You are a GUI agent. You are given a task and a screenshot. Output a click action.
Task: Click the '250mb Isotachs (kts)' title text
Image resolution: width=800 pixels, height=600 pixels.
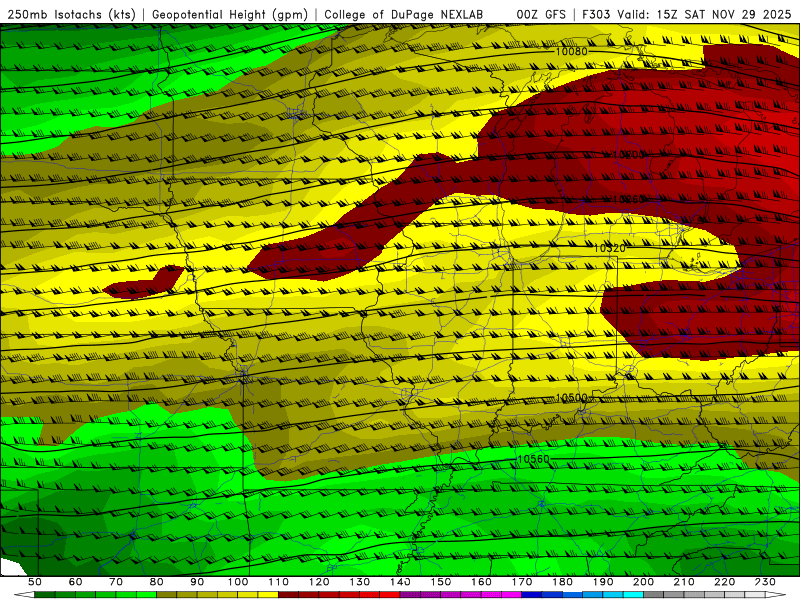coord(71,14)
